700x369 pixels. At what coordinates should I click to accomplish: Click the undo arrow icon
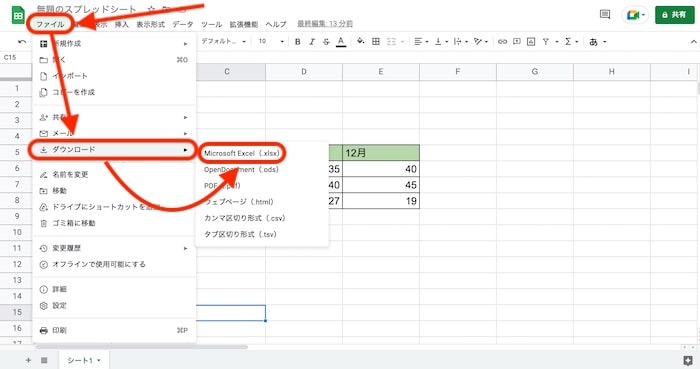point(22,41)
